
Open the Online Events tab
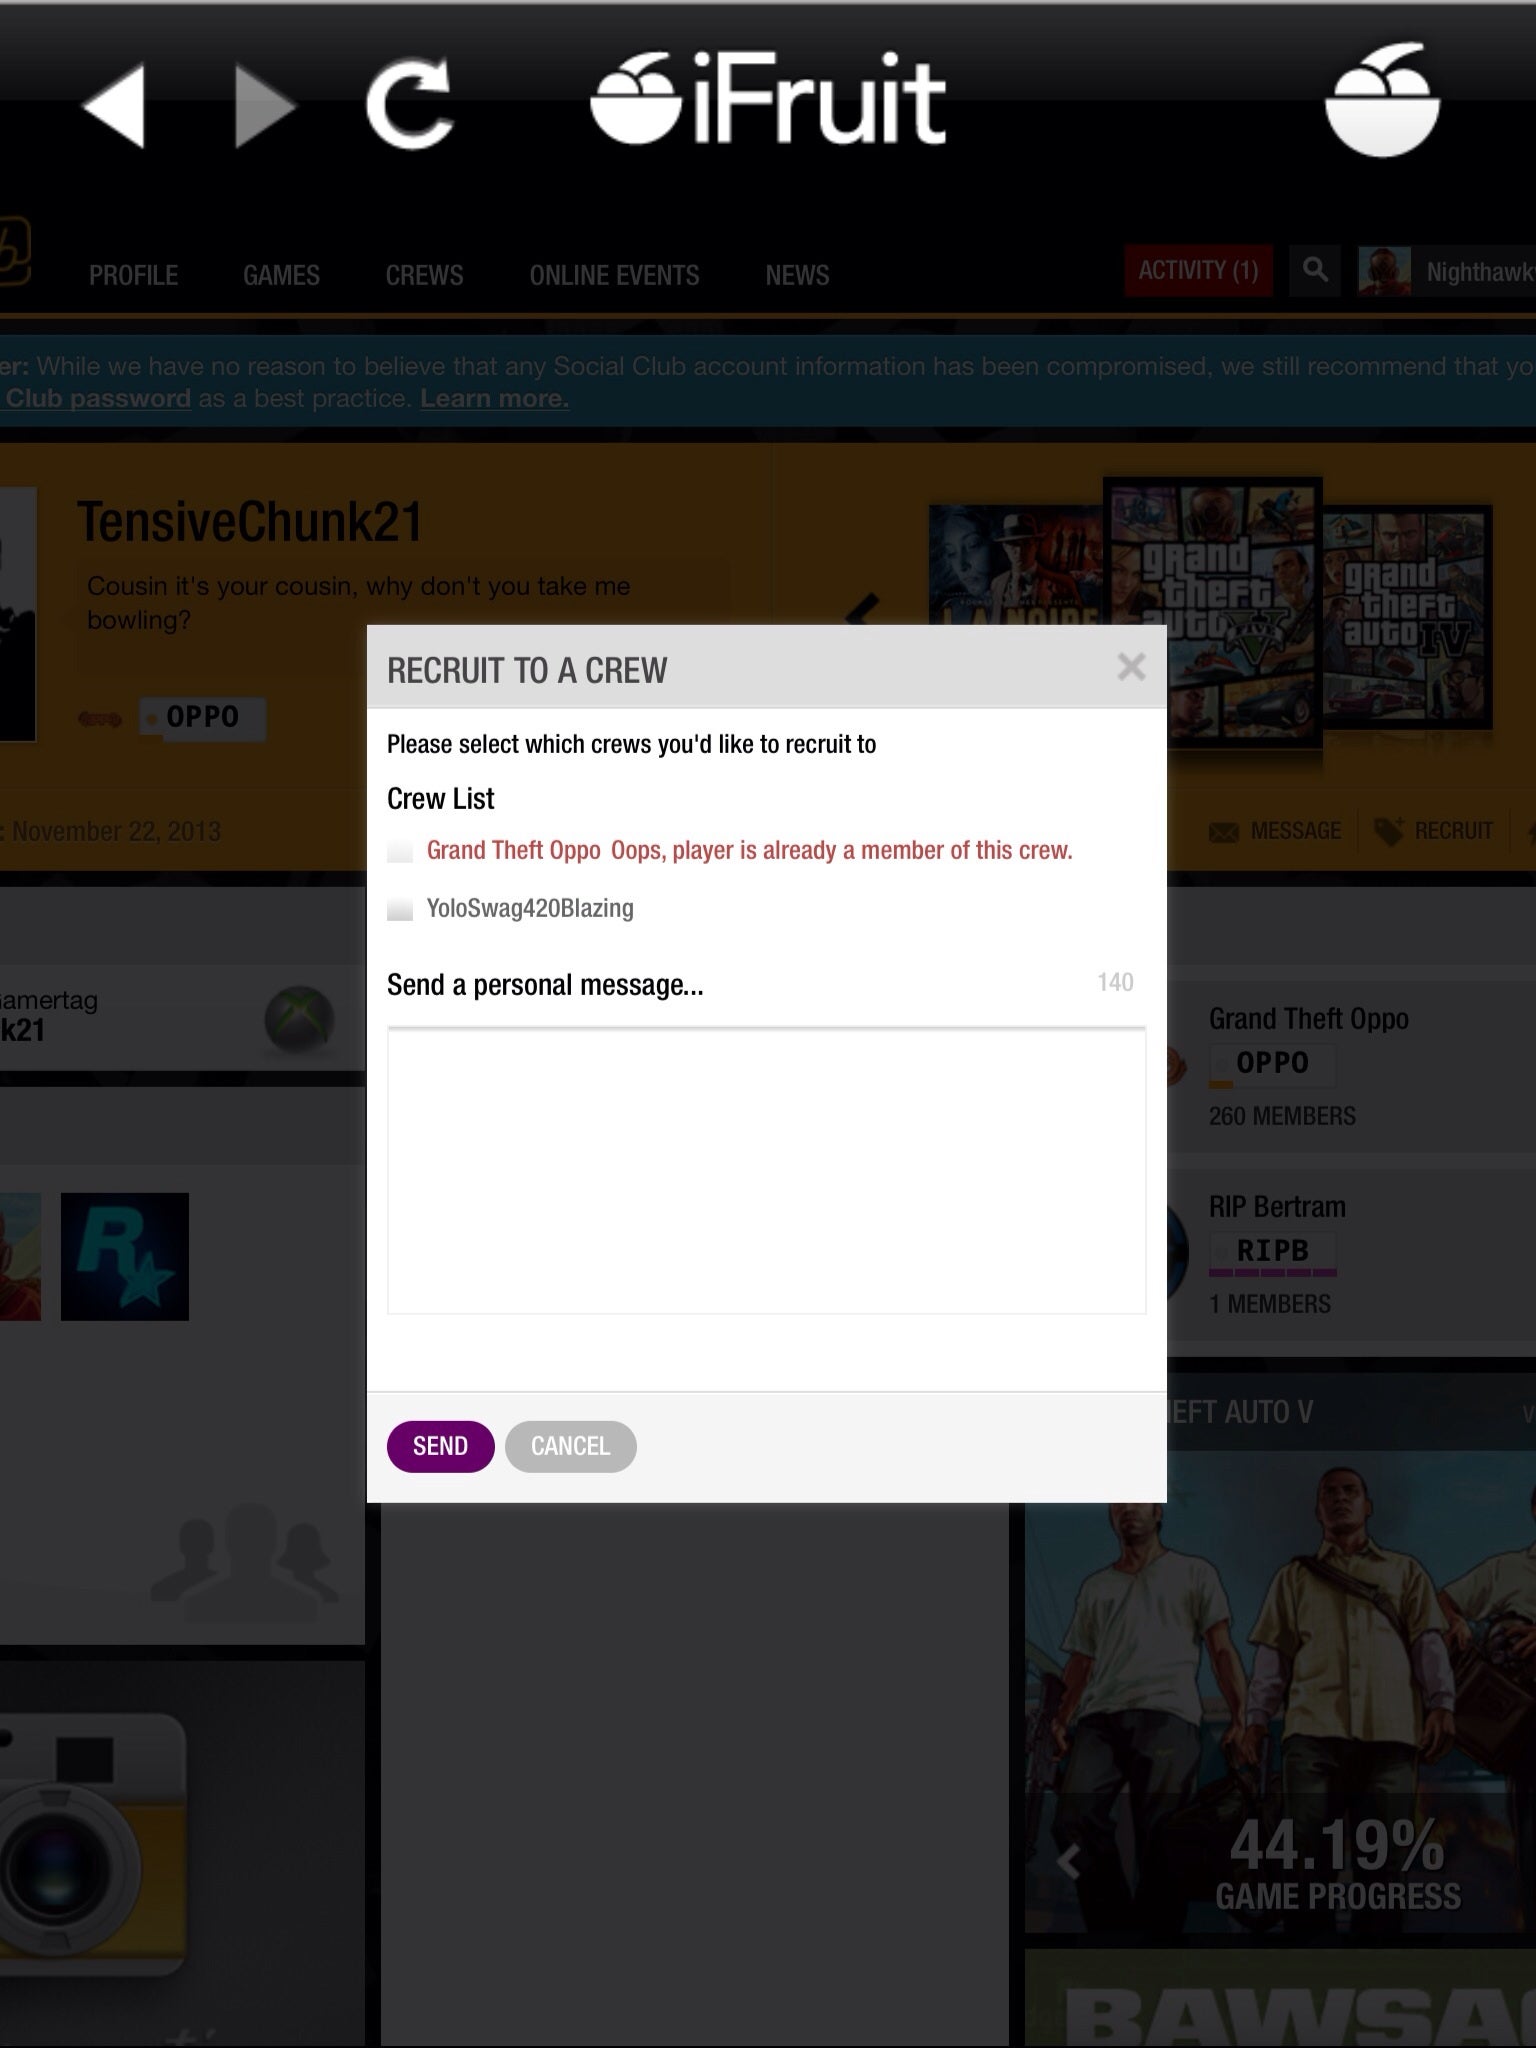click(614, 275)
